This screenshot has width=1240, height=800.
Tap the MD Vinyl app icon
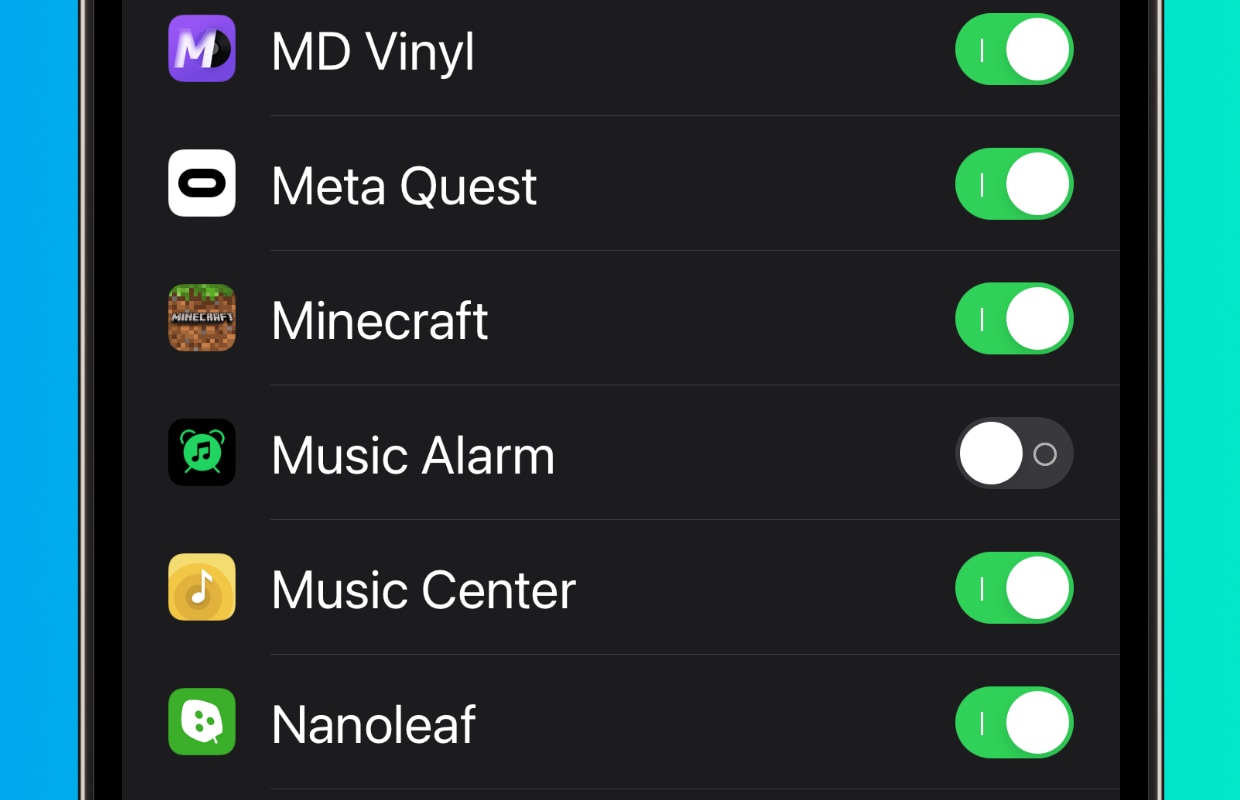pos(202,48)
